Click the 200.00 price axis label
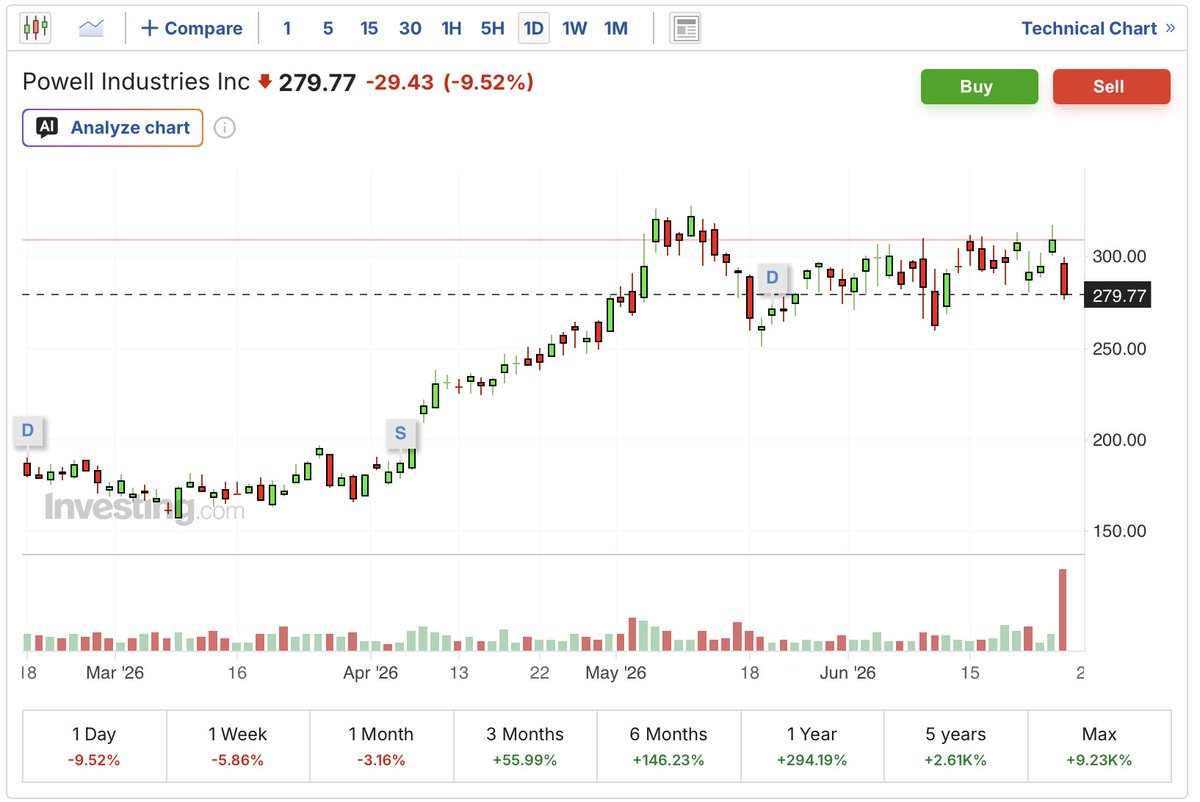This screenshot has height=802, width=1200. coord(1120,440)
